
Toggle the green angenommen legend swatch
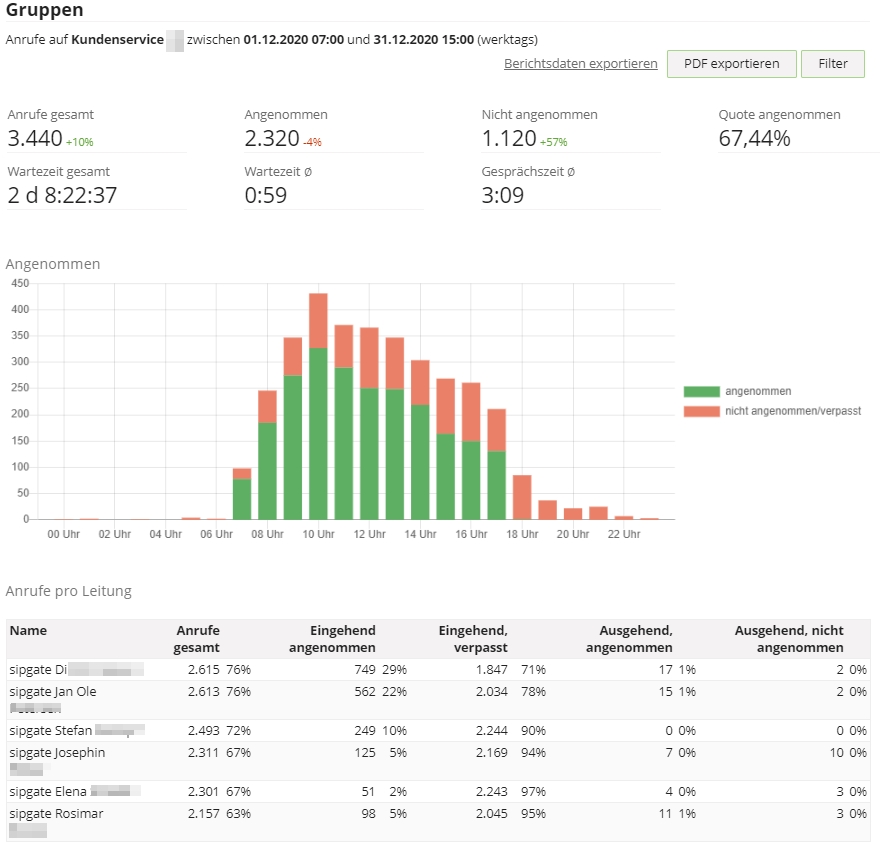[702, 392]
